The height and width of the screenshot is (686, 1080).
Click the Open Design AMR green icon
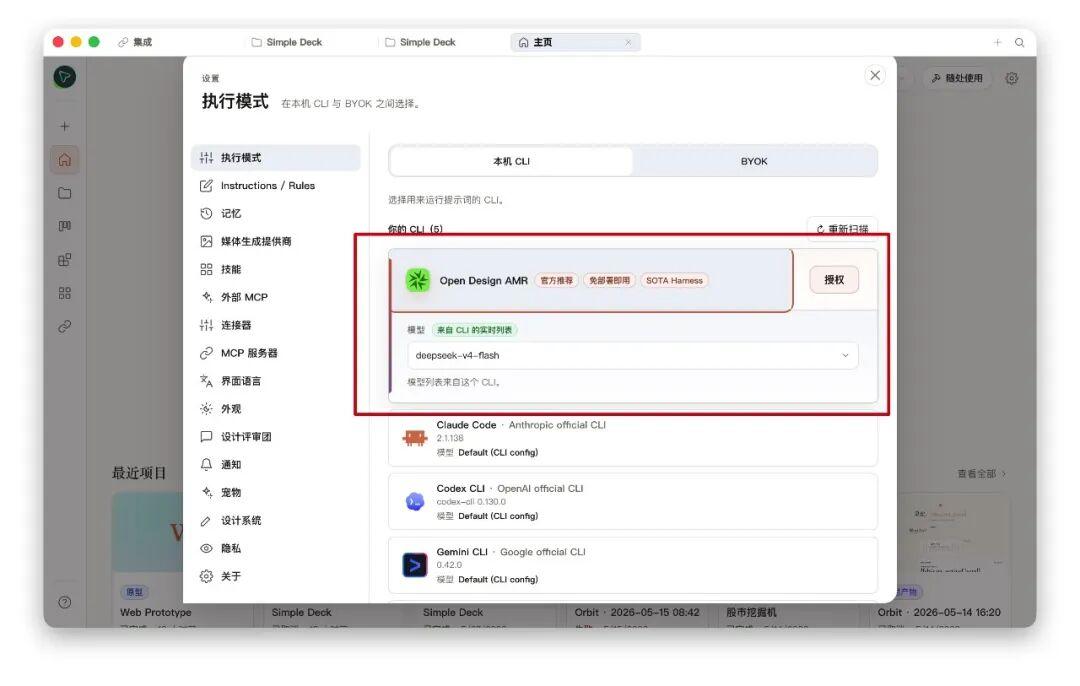point(417,280)
